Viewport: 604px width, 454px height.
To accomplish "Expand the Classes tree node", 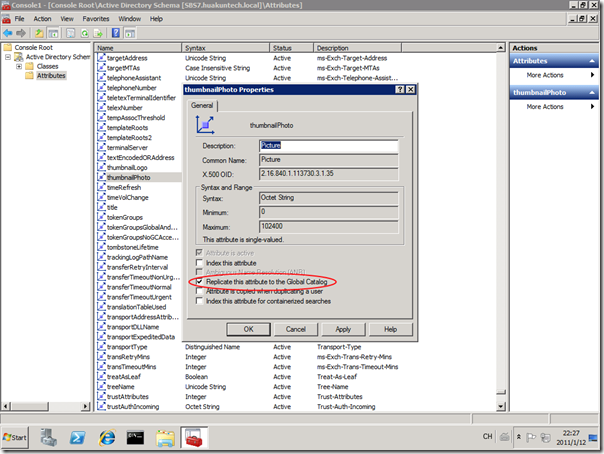I will pos(19,66).
